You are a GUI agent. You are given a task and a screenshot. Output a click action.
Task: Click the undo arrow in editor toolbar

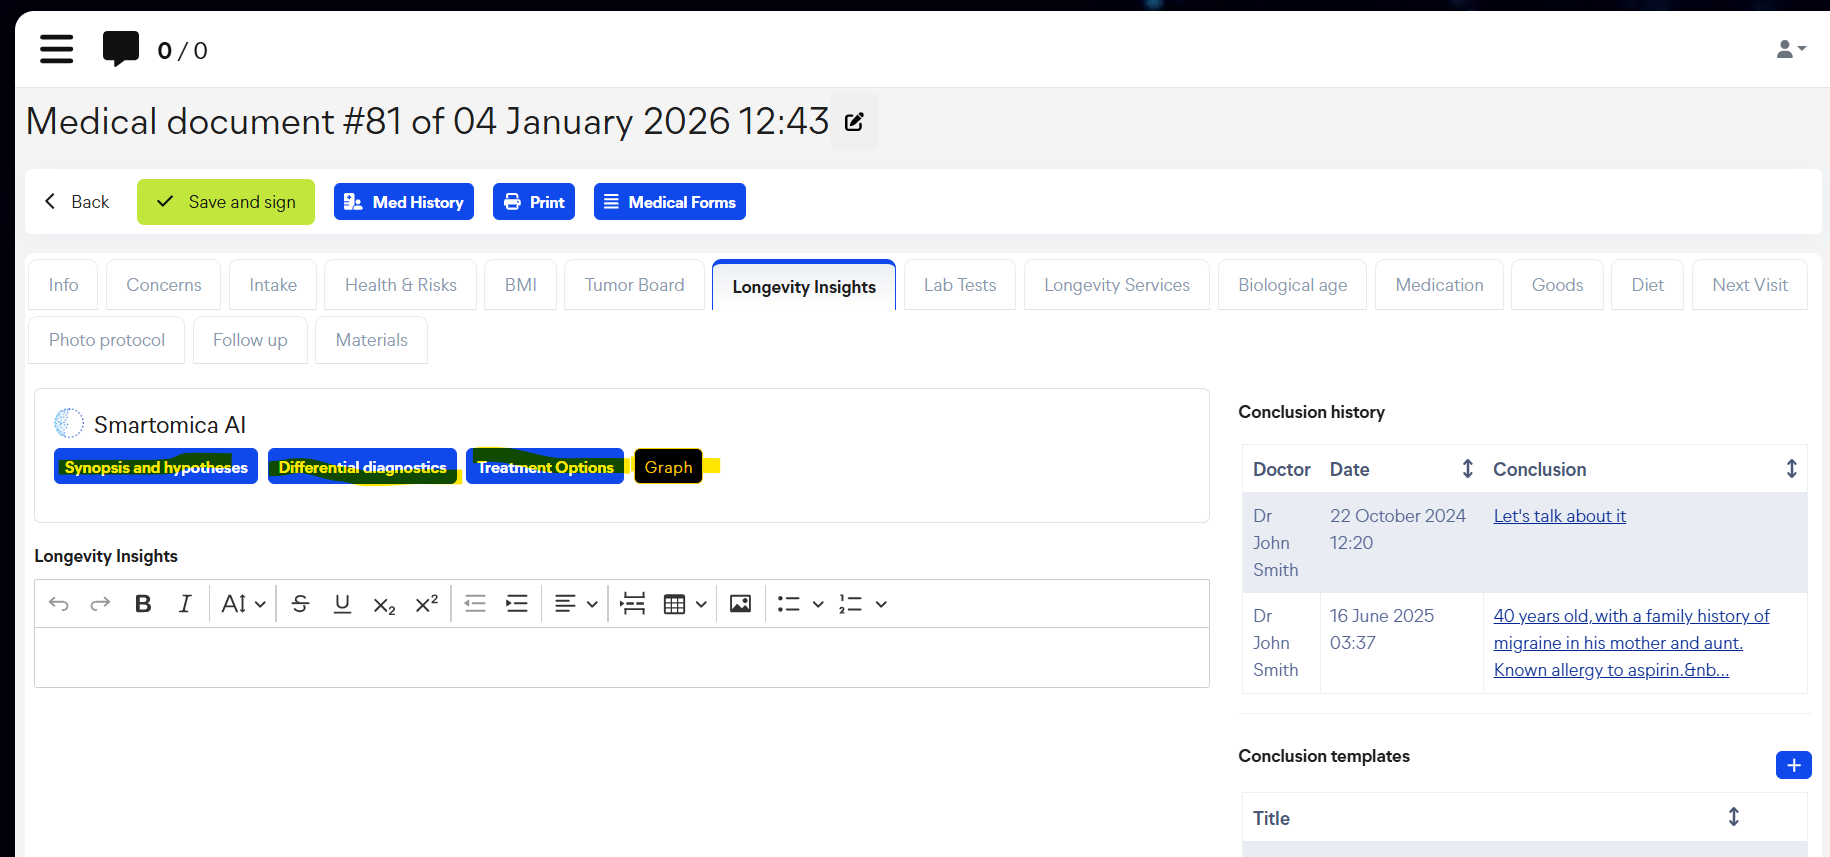coord(59,604)
